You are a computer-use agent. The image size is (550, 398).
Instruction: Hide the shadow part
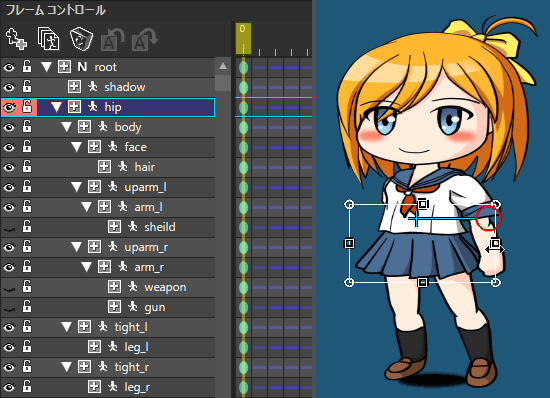9,87
